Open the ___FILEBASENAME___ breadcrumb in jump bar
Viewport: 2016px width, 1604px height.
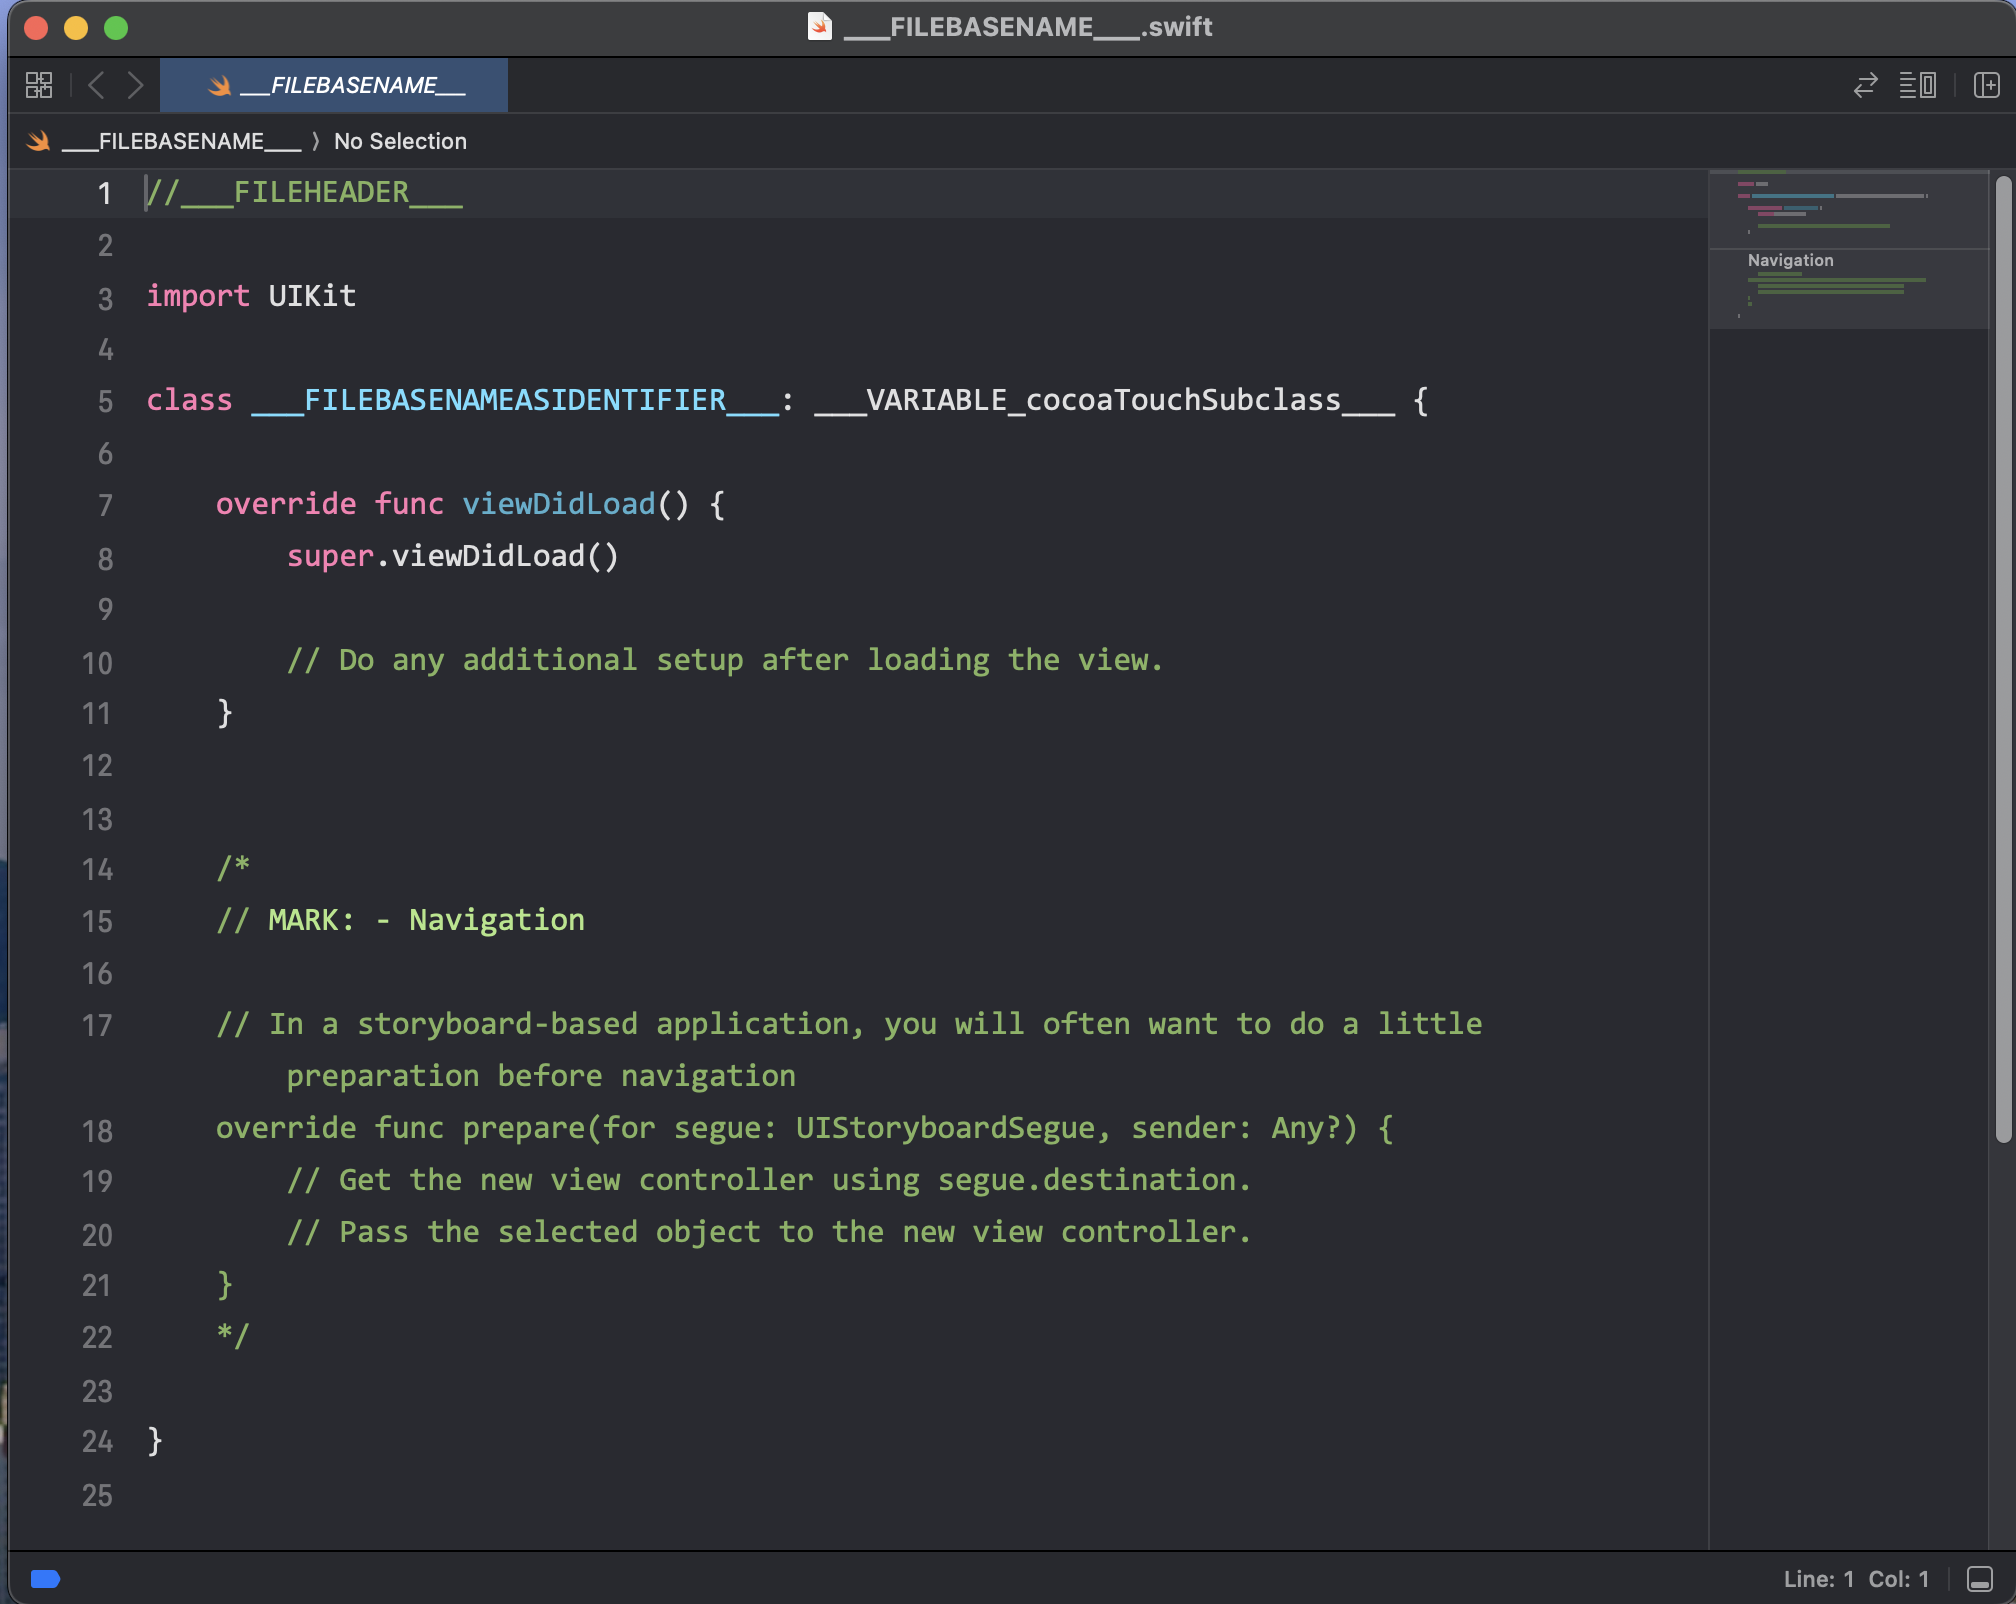(181, 141)
